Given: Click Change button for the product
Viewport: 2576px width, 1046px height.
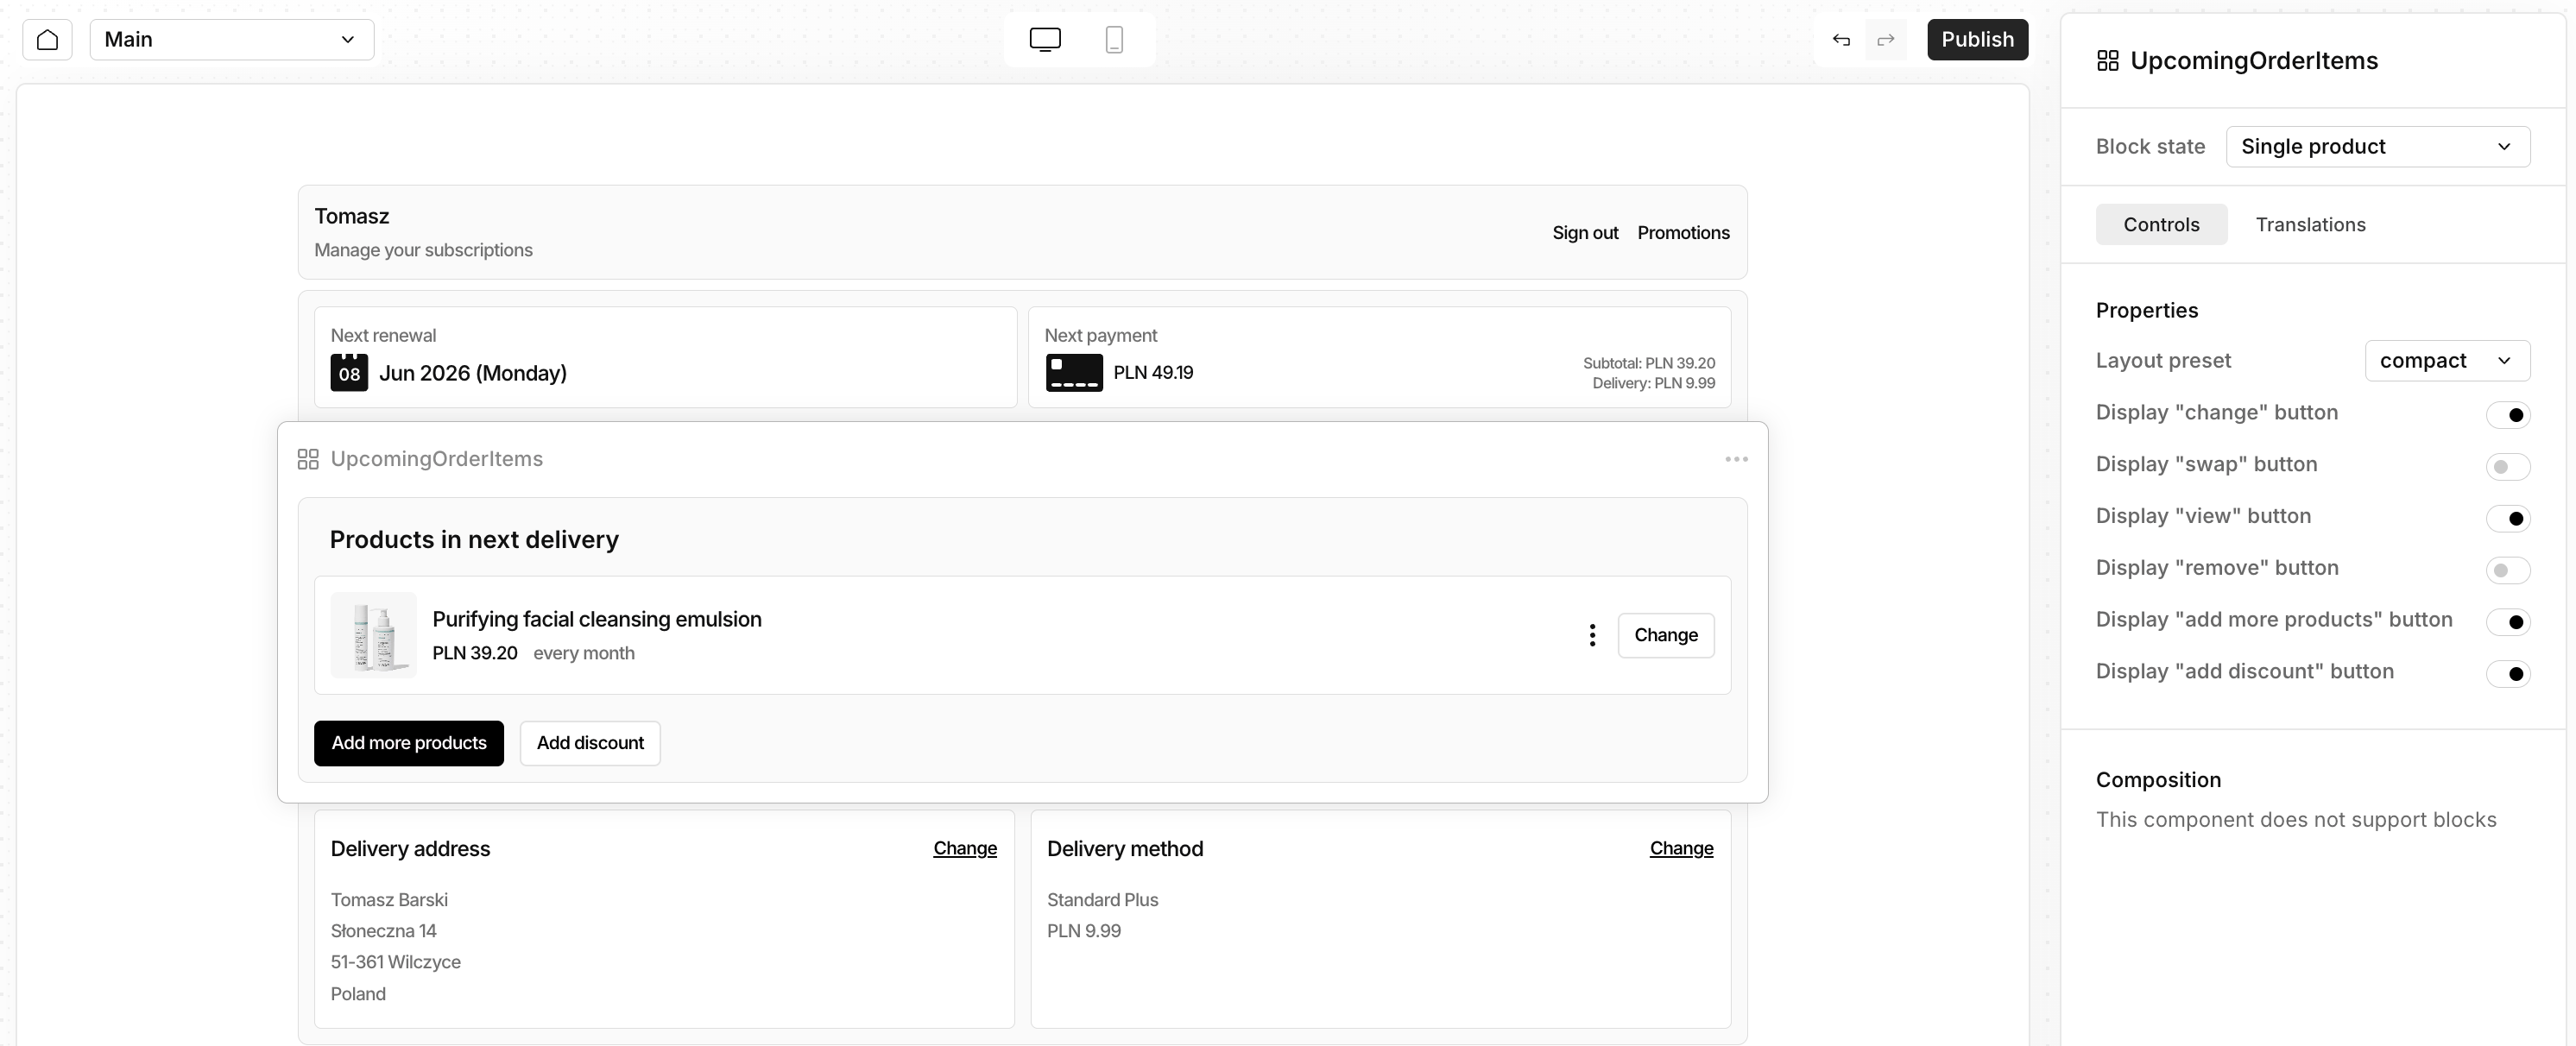Looking at the screenshot, I should (1666, 635).
